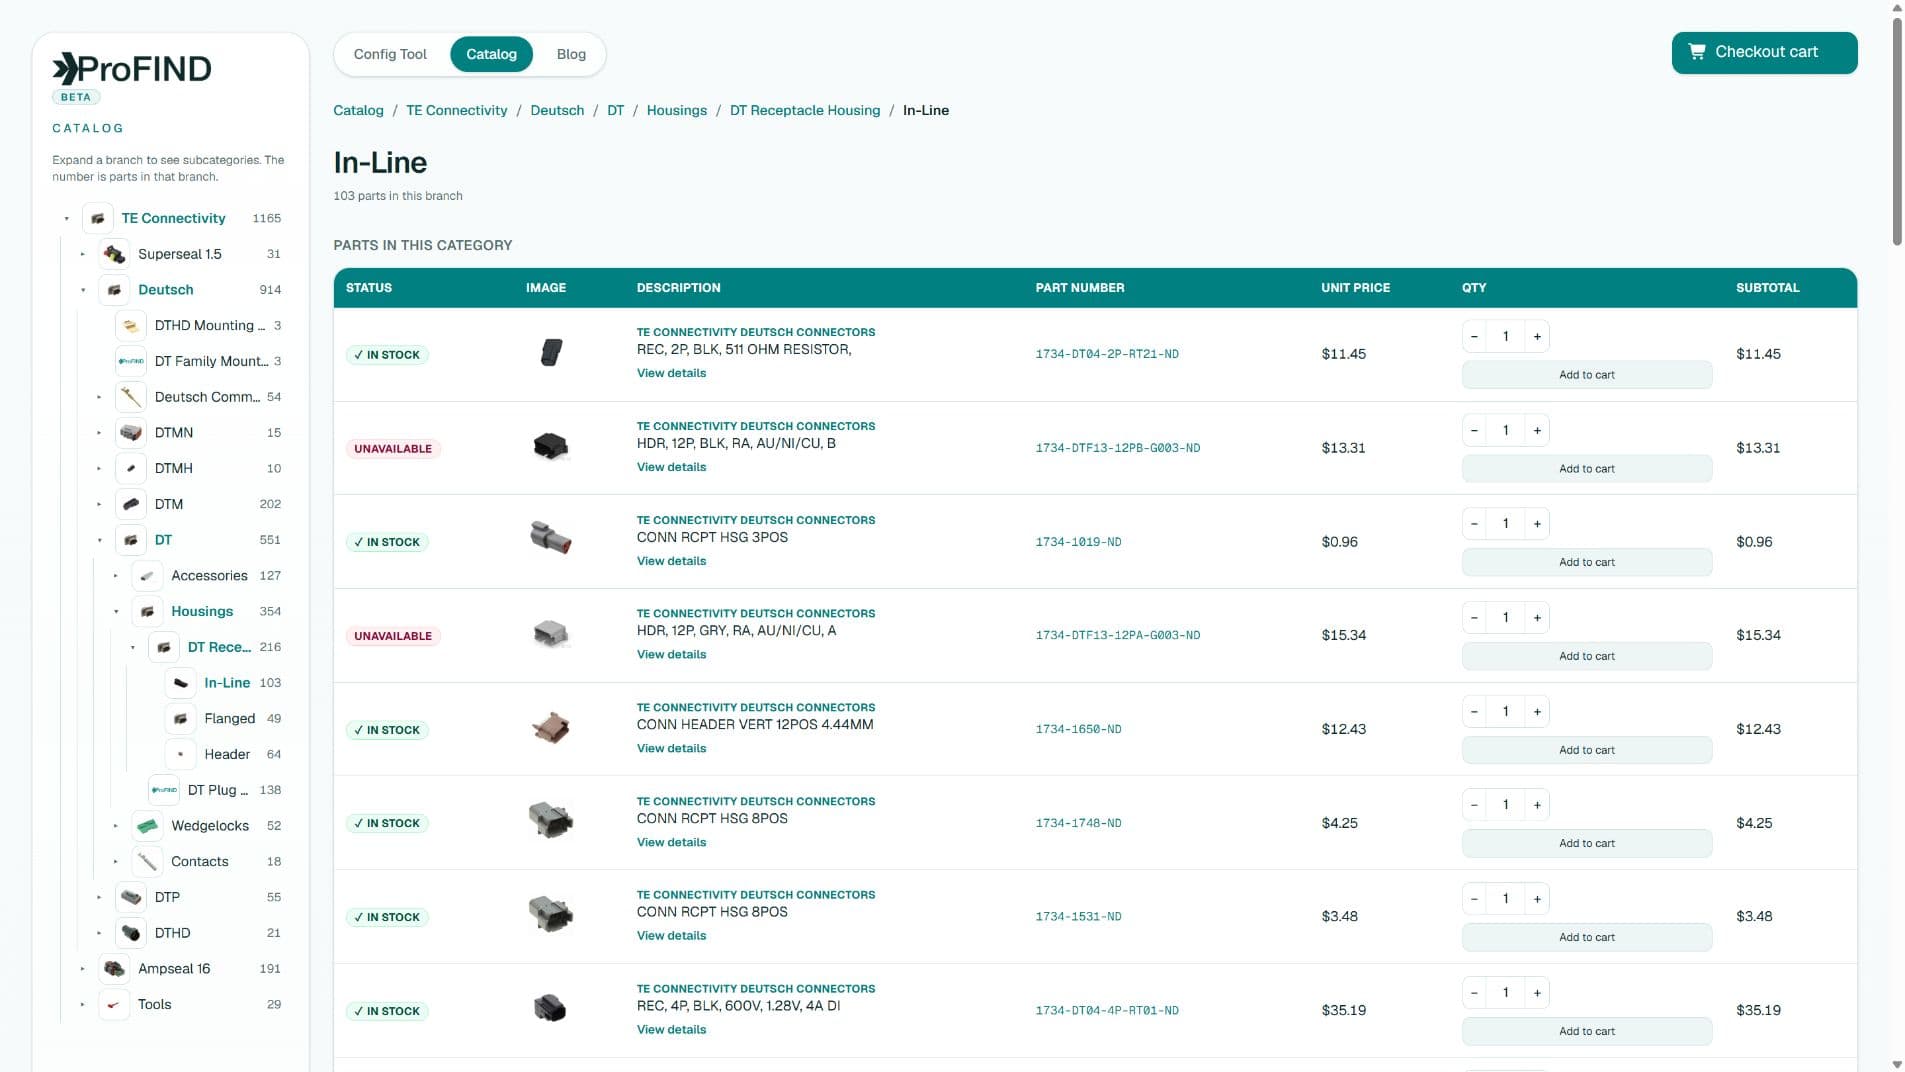Click the Deutsch Common category icon
Viewport: 1905px width, 1072px height.
pos(131,397)
